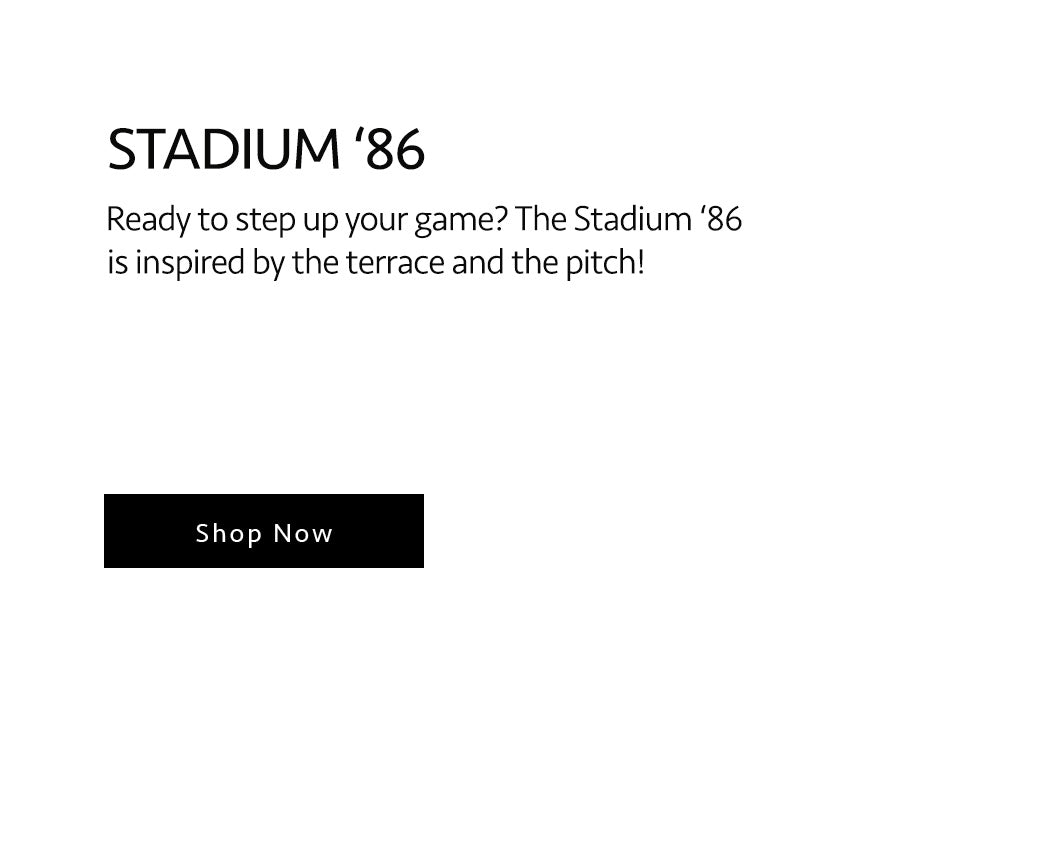Click the word 'Ready' starting the description
Image resolution: width=1050 pixels, height=849 pixels.
[148, 221]
